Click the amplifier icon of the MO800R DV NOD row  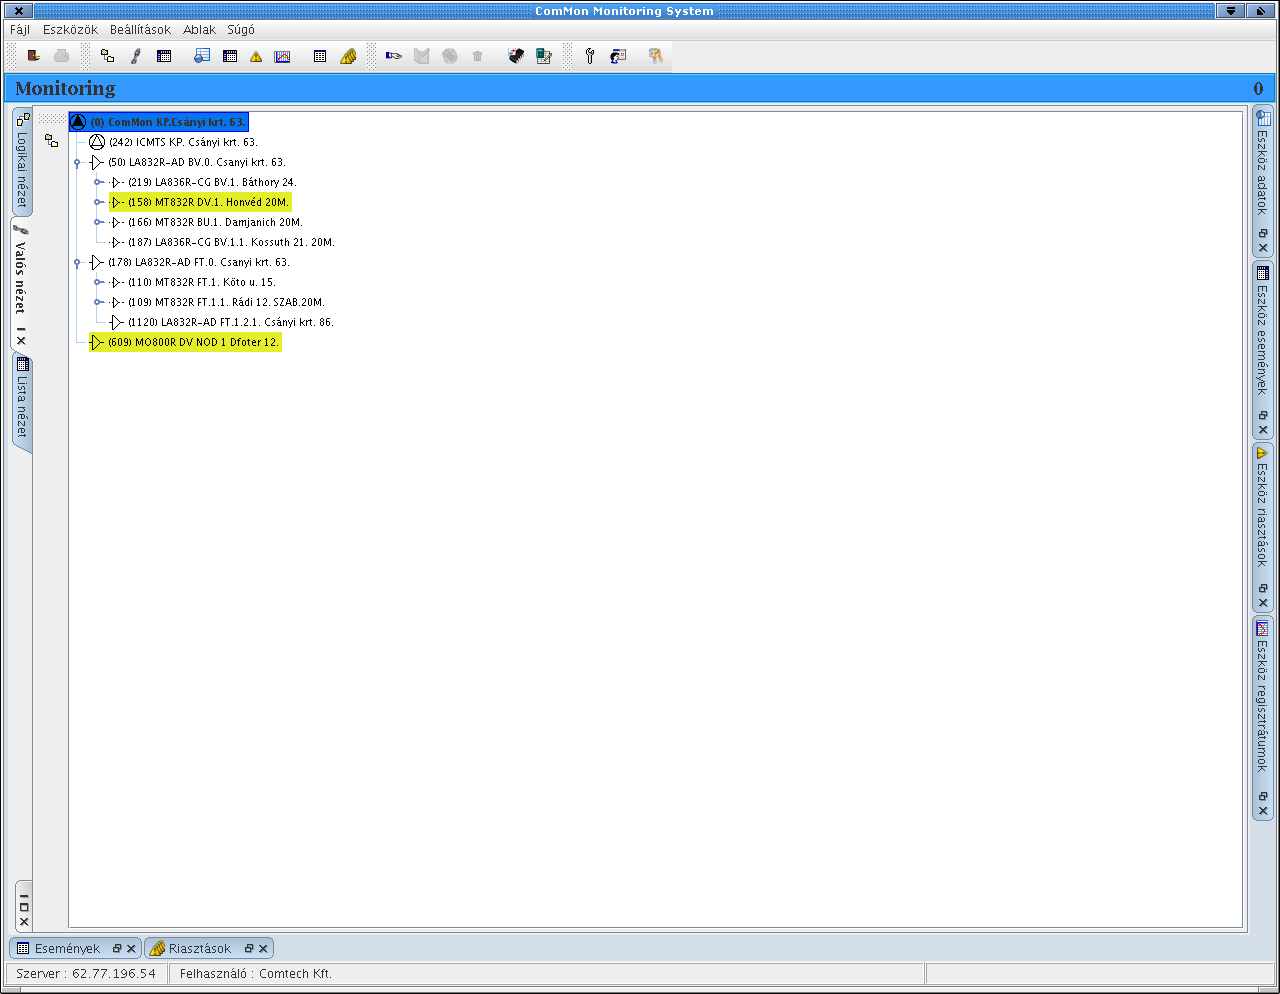(97, 342)
